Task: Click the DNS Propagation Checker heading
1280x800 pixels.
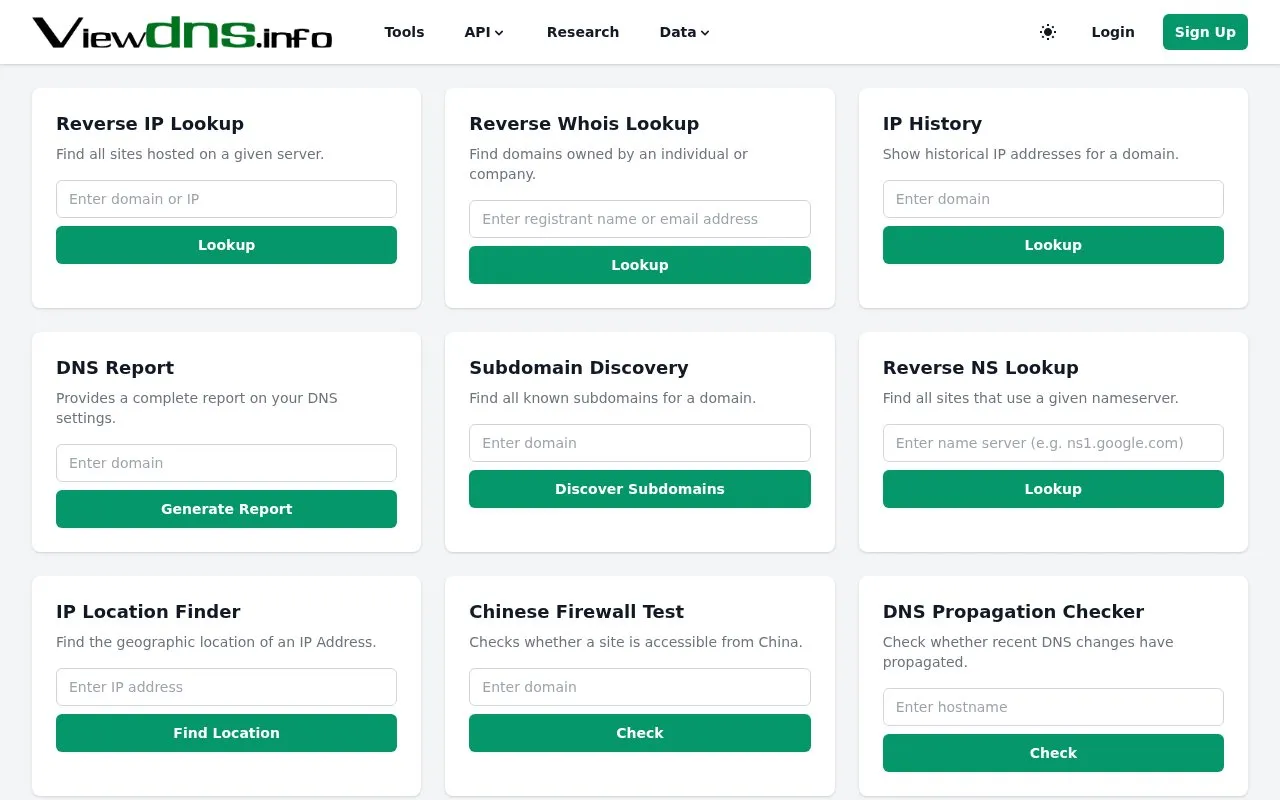Action: [1013, 612]
